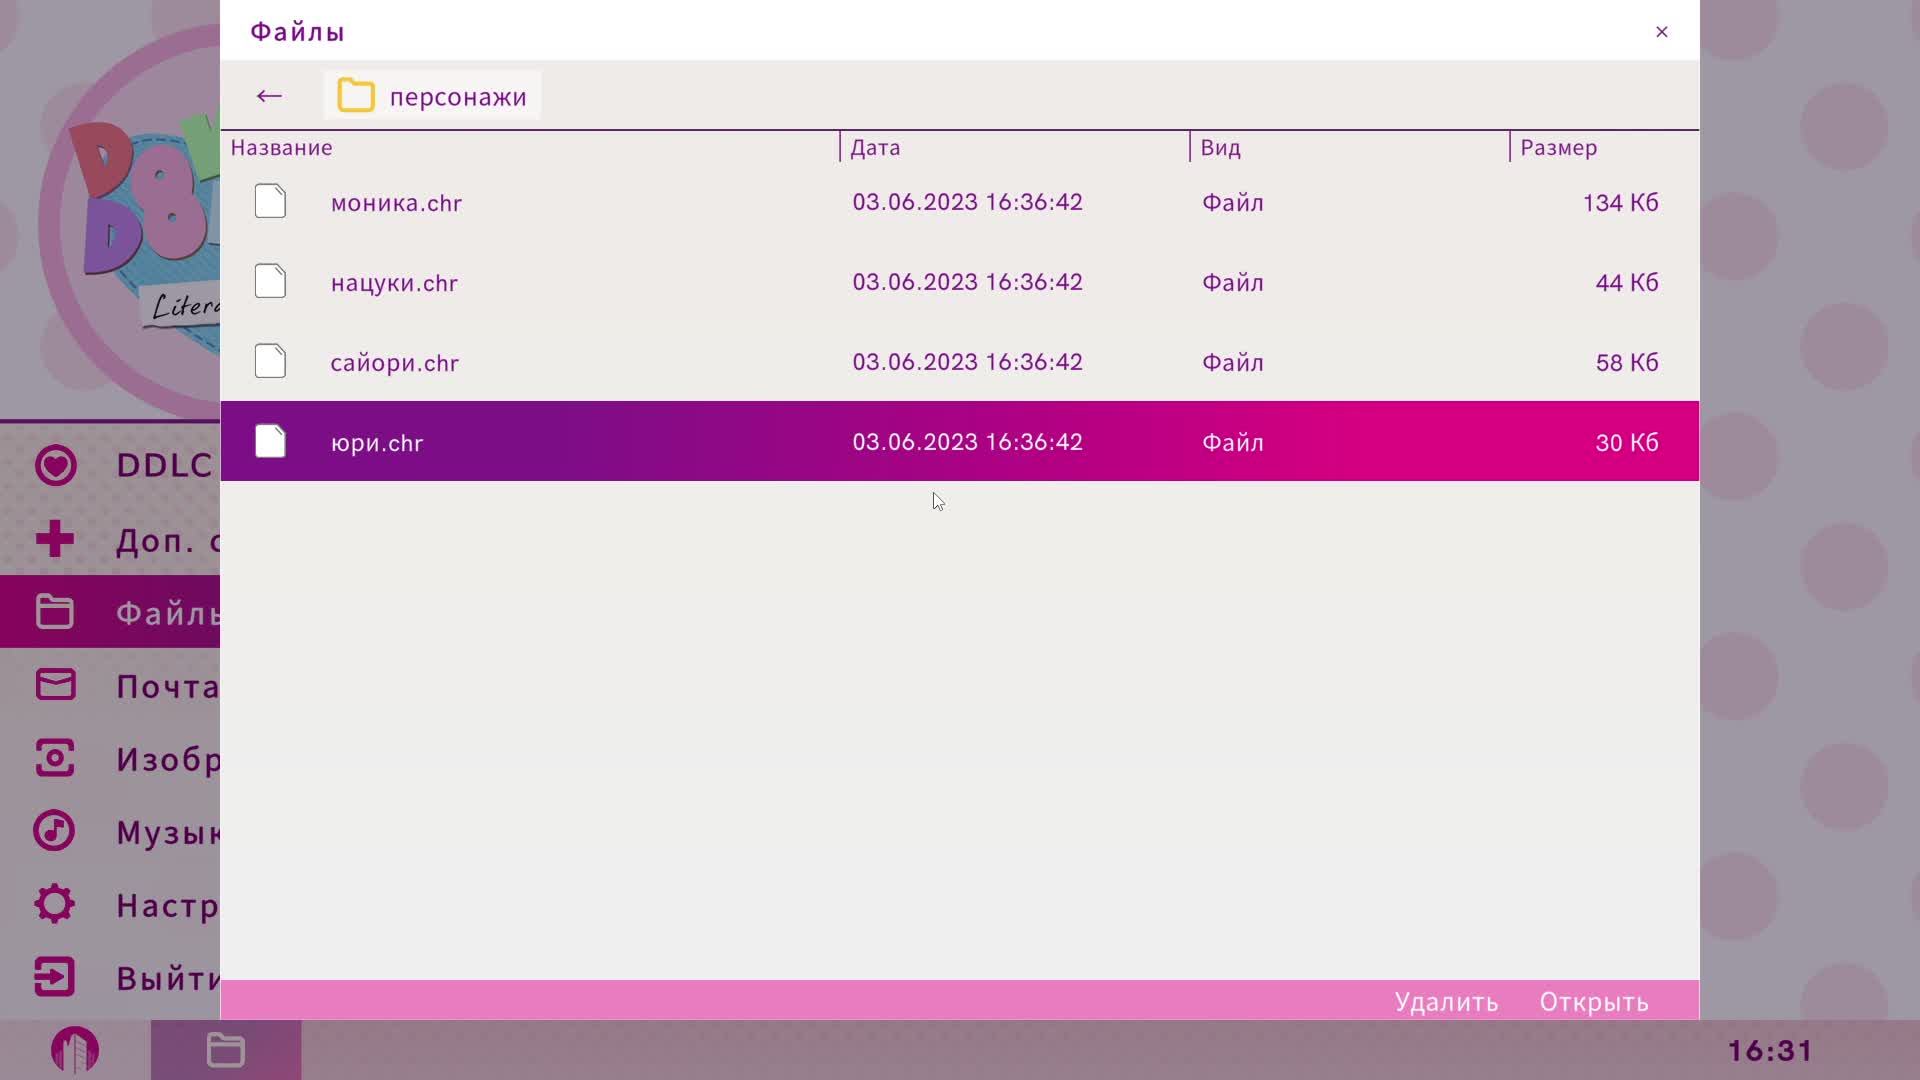Open the settings gear icon in sidebar

click(x=55, y=904)
